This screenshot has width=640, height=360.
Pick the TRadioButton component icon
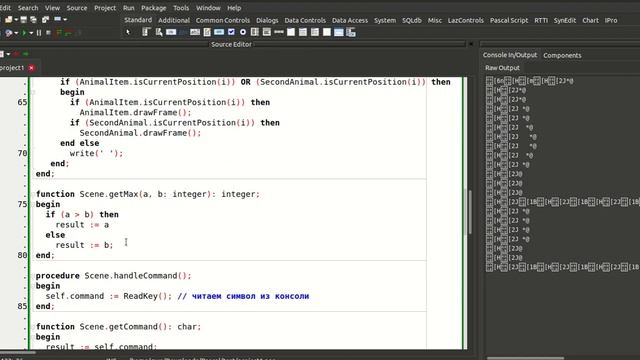click(x=243, y=32)
